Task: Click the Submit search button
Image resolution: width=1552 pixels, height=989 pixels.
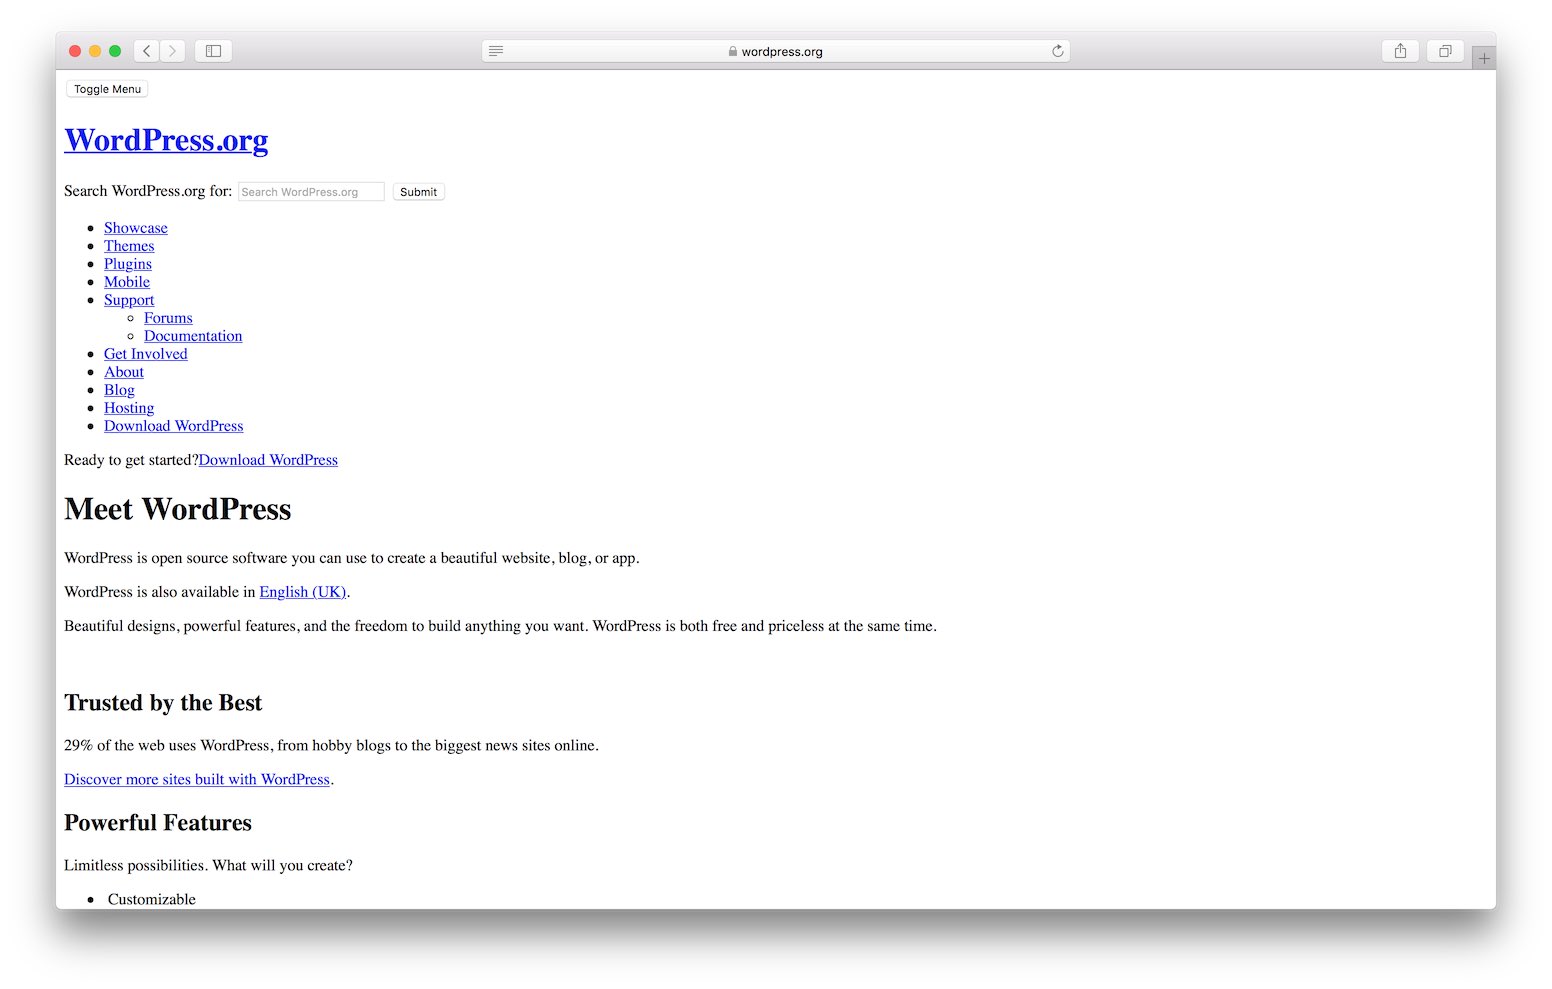Action: point(418,192)
